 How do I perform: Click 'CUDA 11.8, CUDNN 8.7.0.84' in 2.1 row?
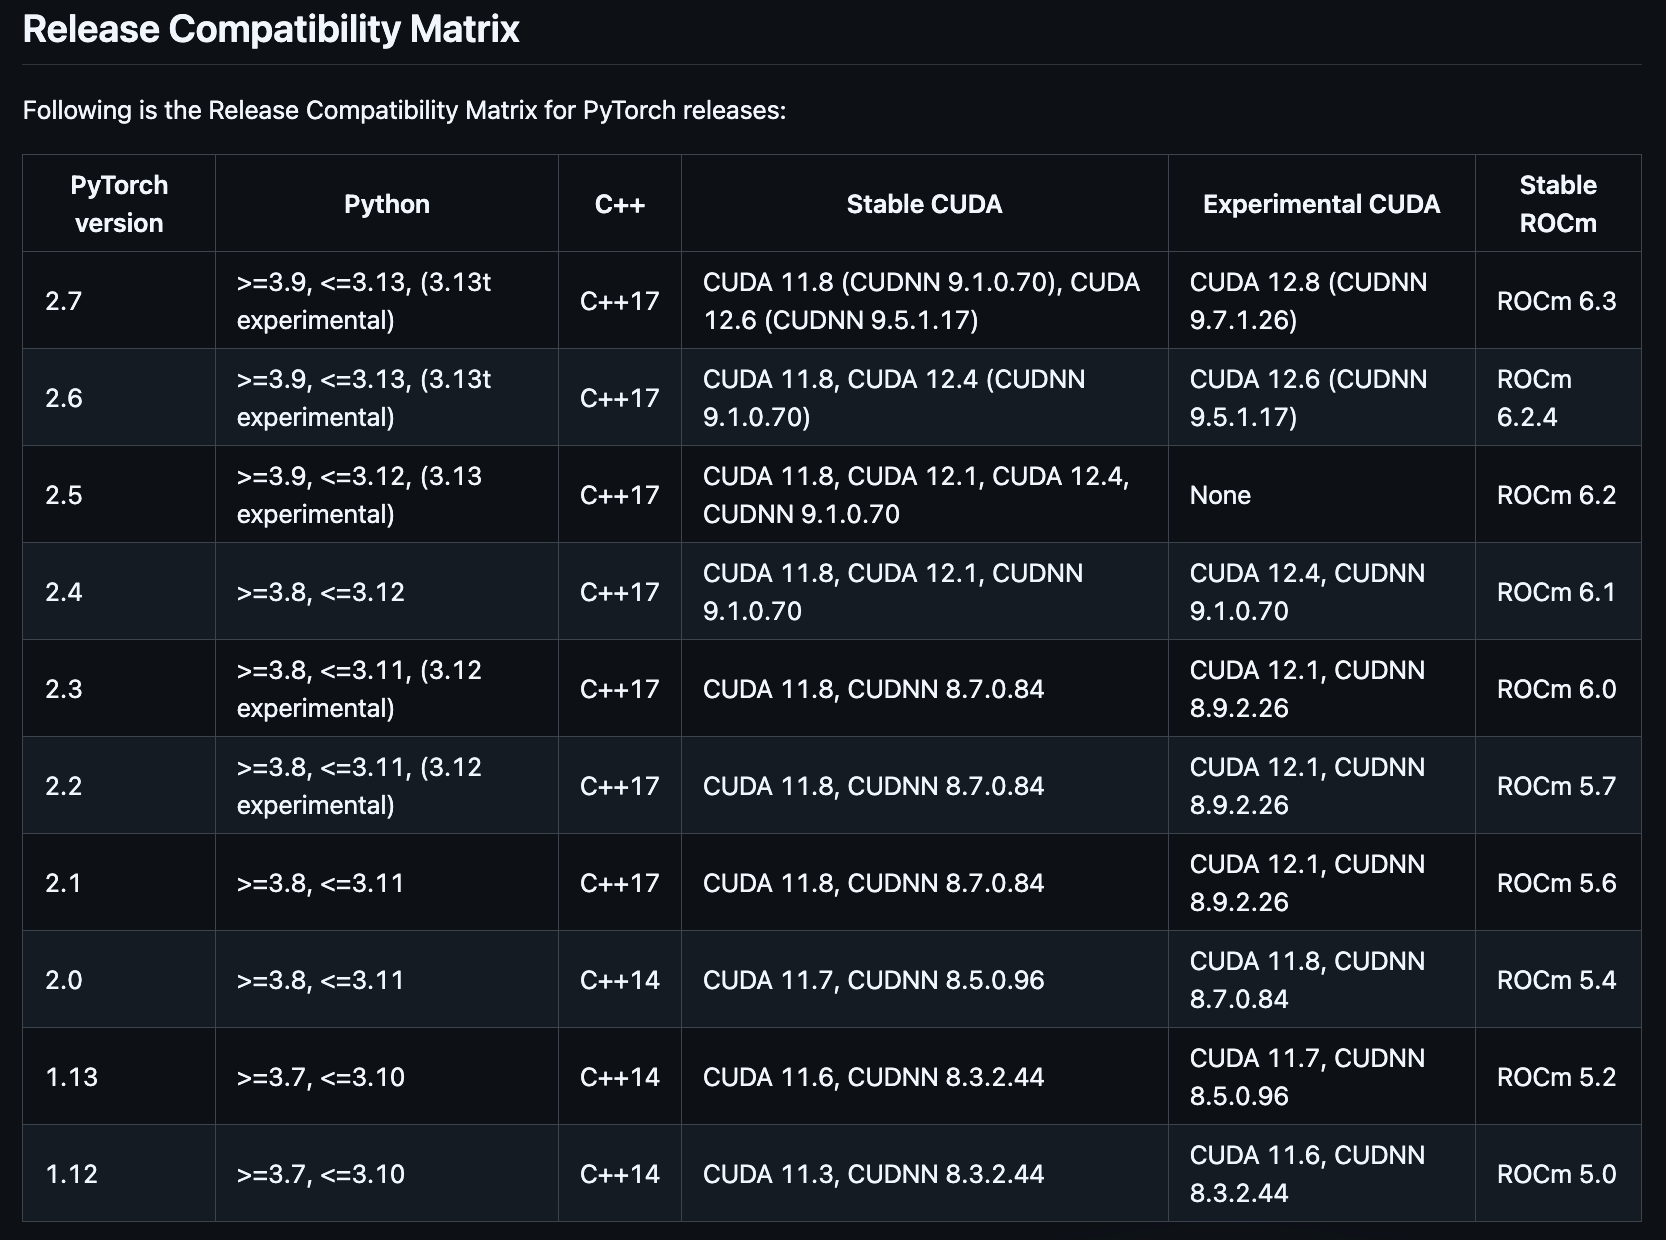point(924,883)
